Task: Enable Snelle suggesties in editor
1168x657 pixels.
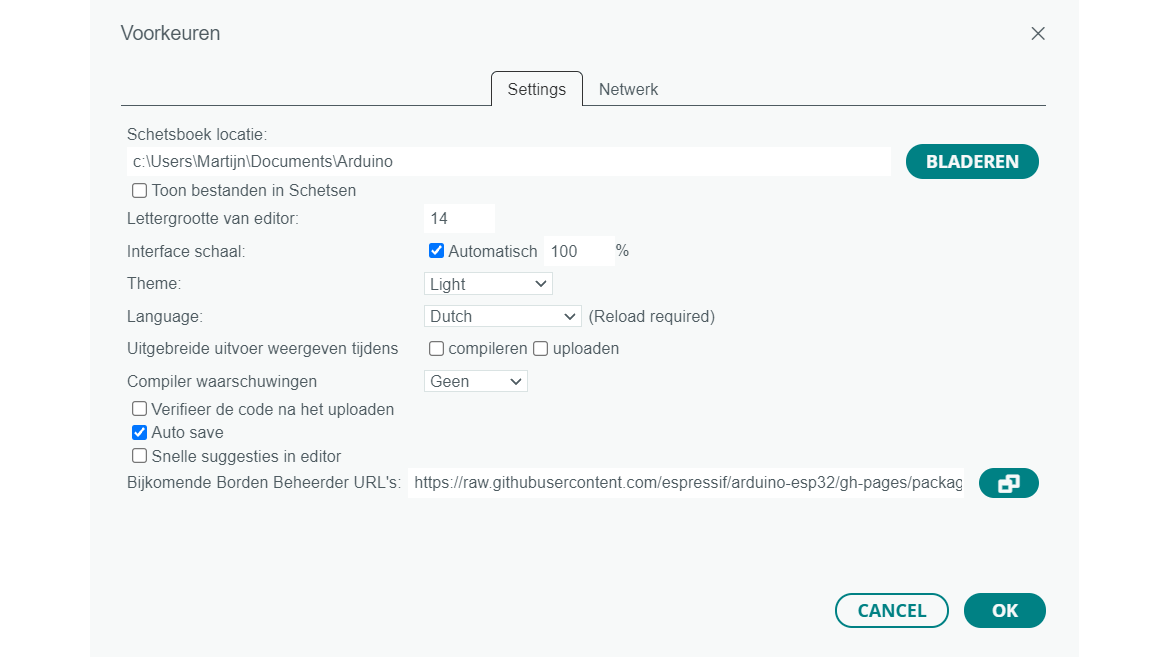Action: (x=140, y=456)
